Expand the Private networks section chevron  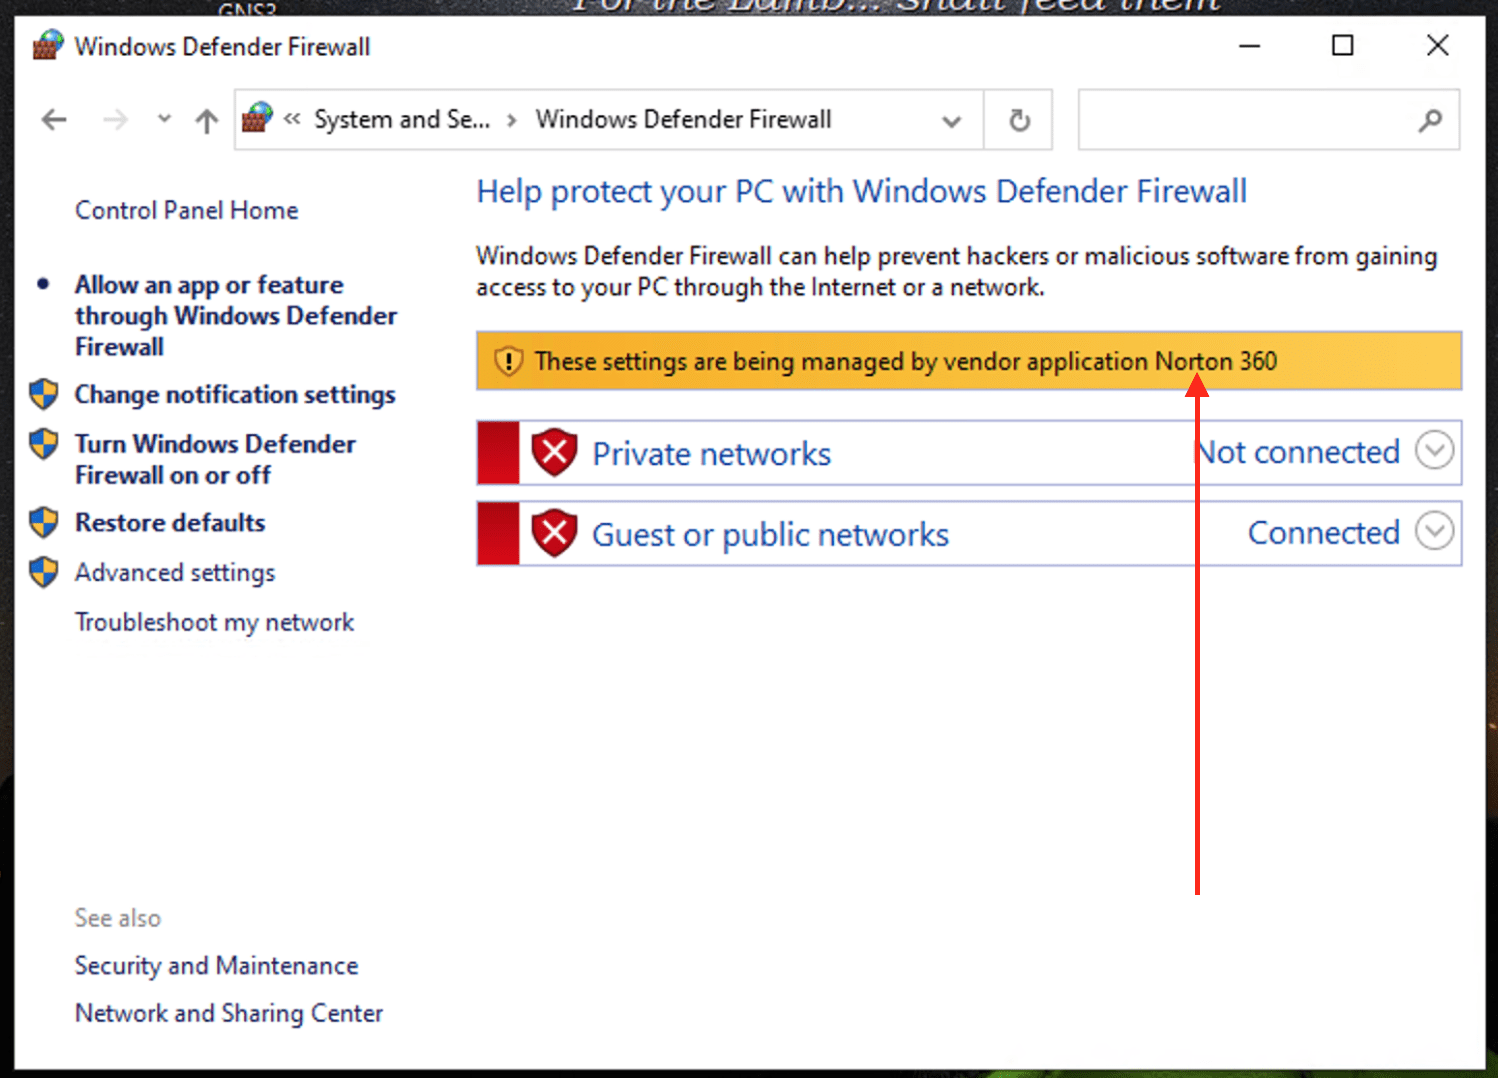point(1434,451)
